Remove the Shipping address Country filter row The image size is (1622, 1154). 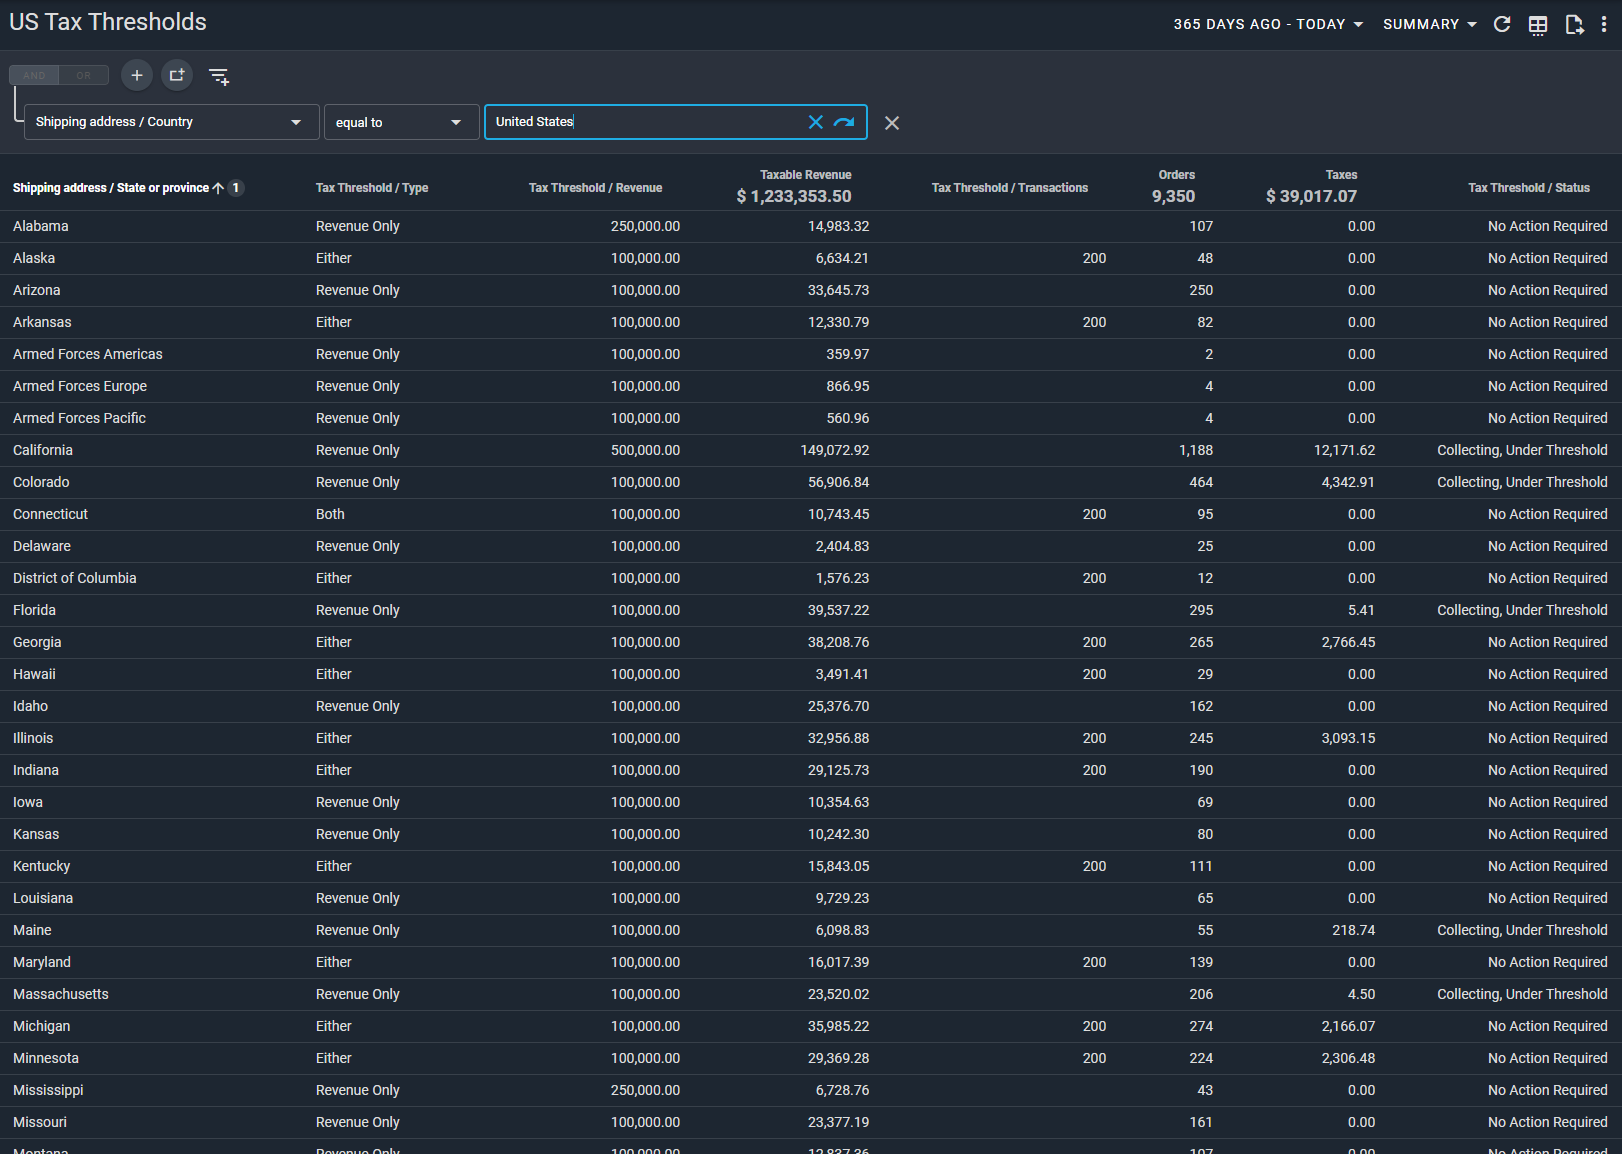[x=892, y=123]
